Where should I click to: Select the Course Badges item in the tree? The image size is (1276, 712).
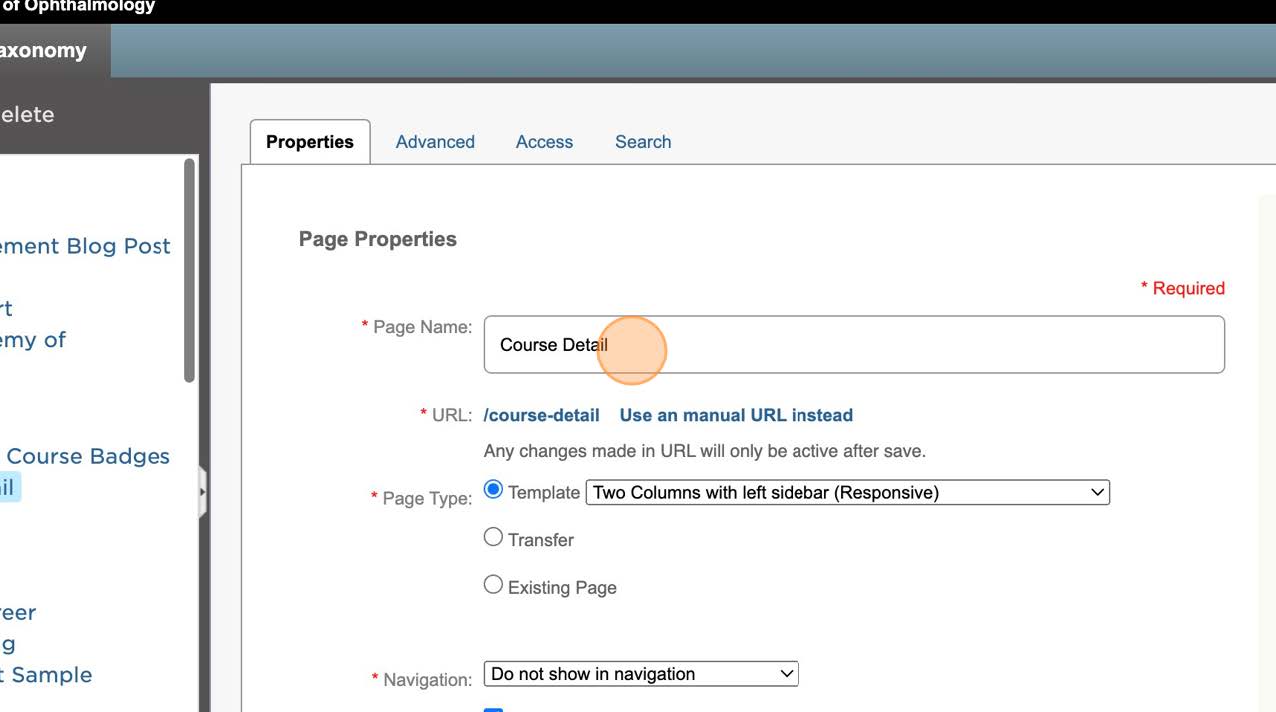(88, 456)
